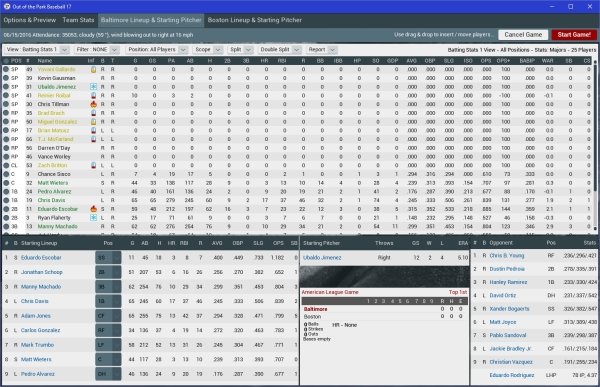Viewport: 600px width, 387px height.
Task: Click the yellow fatigue icon next to Miguel Gonzalez
Action: 93,122
